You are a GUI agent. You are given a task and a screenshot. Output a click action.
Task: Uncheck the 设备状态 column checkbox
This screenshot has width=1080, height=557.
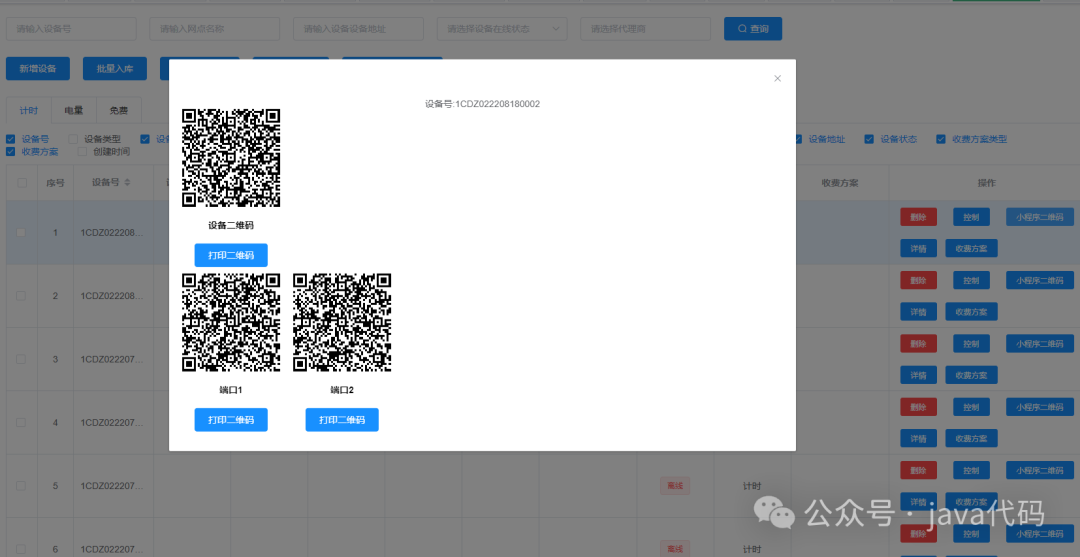coord(869,139)
